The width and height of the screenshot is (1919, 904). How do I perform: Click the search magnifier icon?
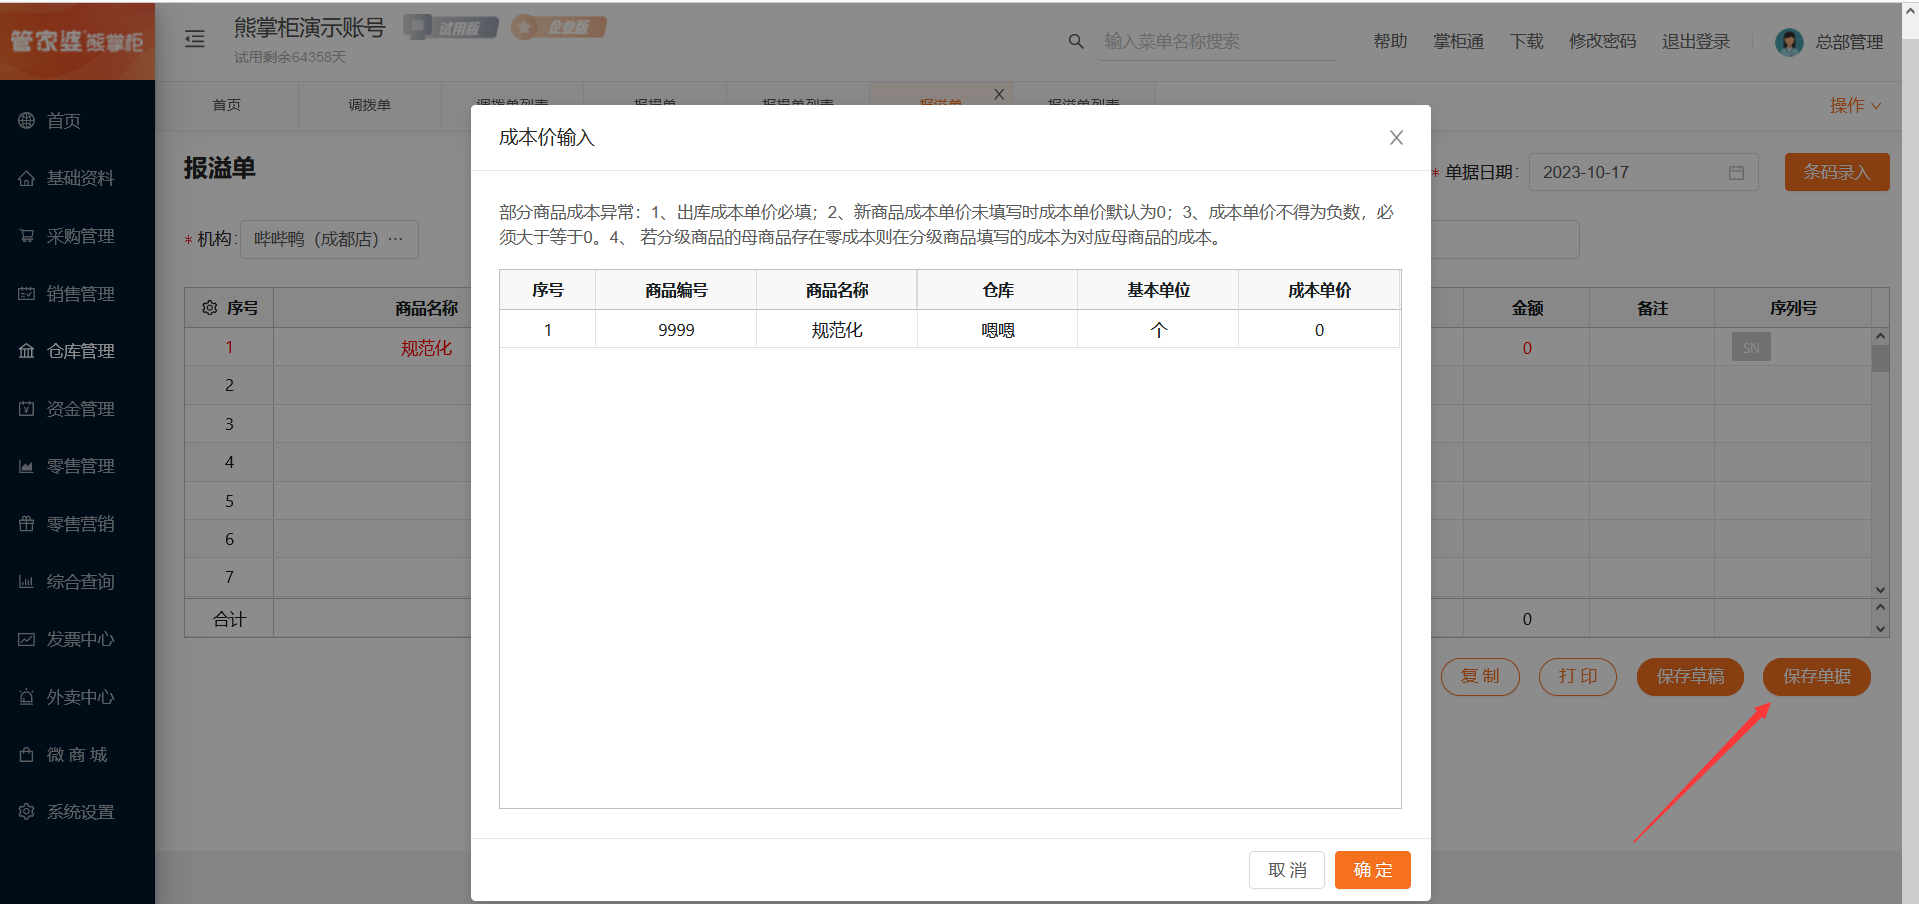[1076, 41]
